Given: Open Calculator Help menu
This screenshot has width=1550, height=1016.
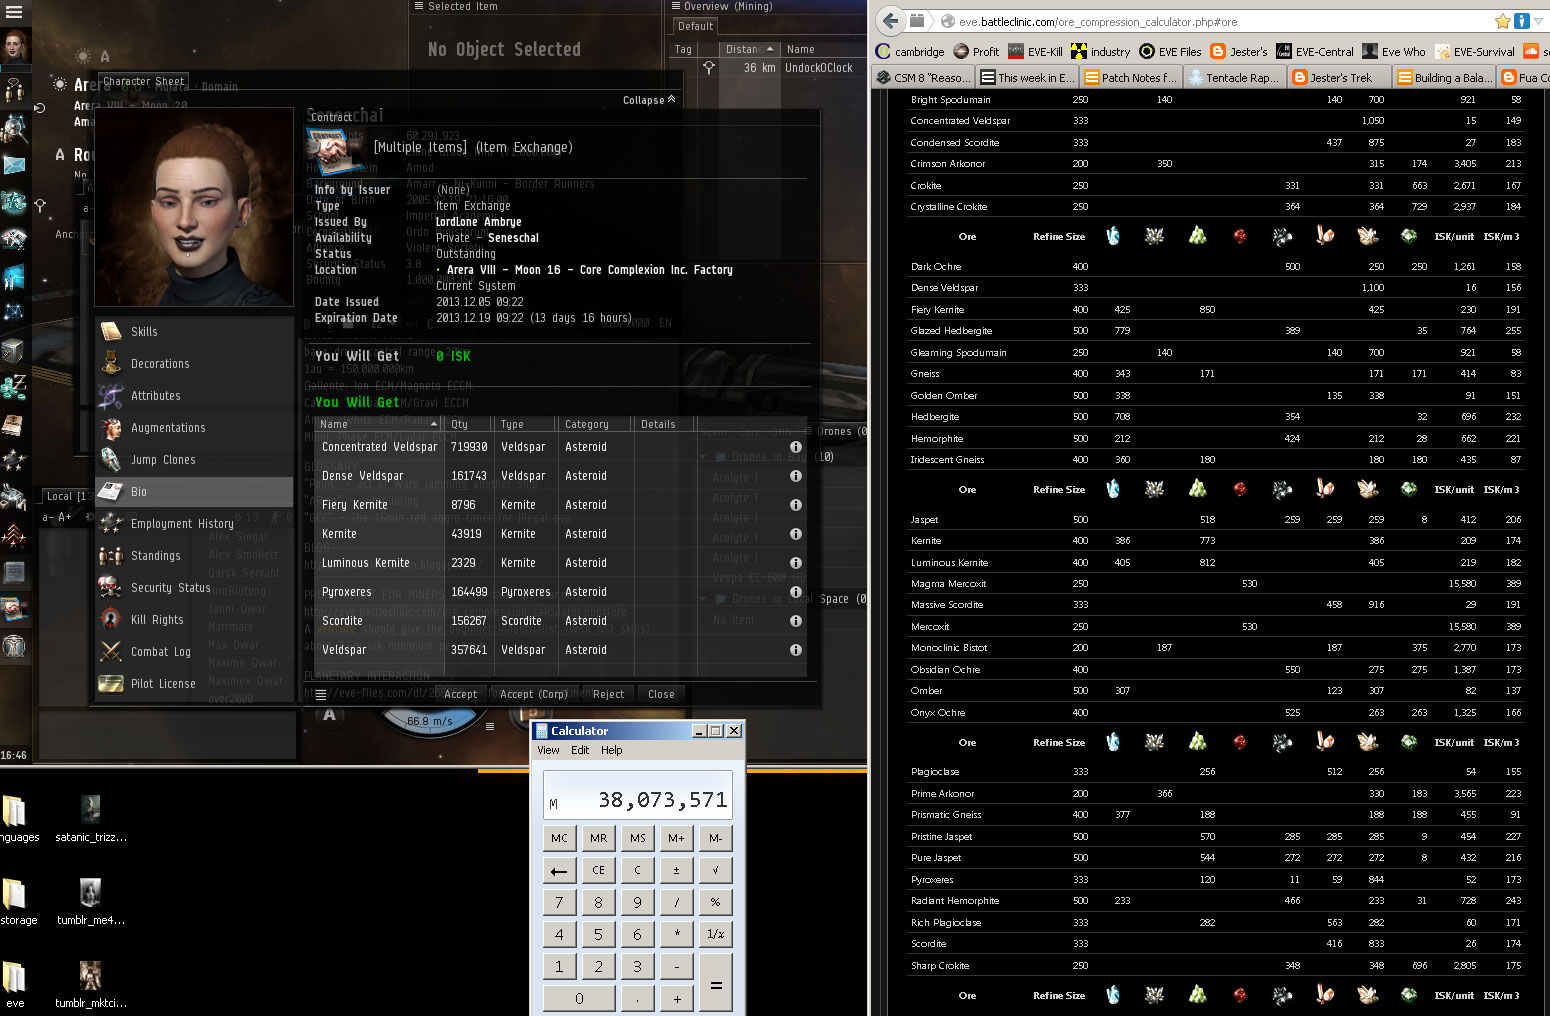Looking at the screenshot, I should coord(612,750).
